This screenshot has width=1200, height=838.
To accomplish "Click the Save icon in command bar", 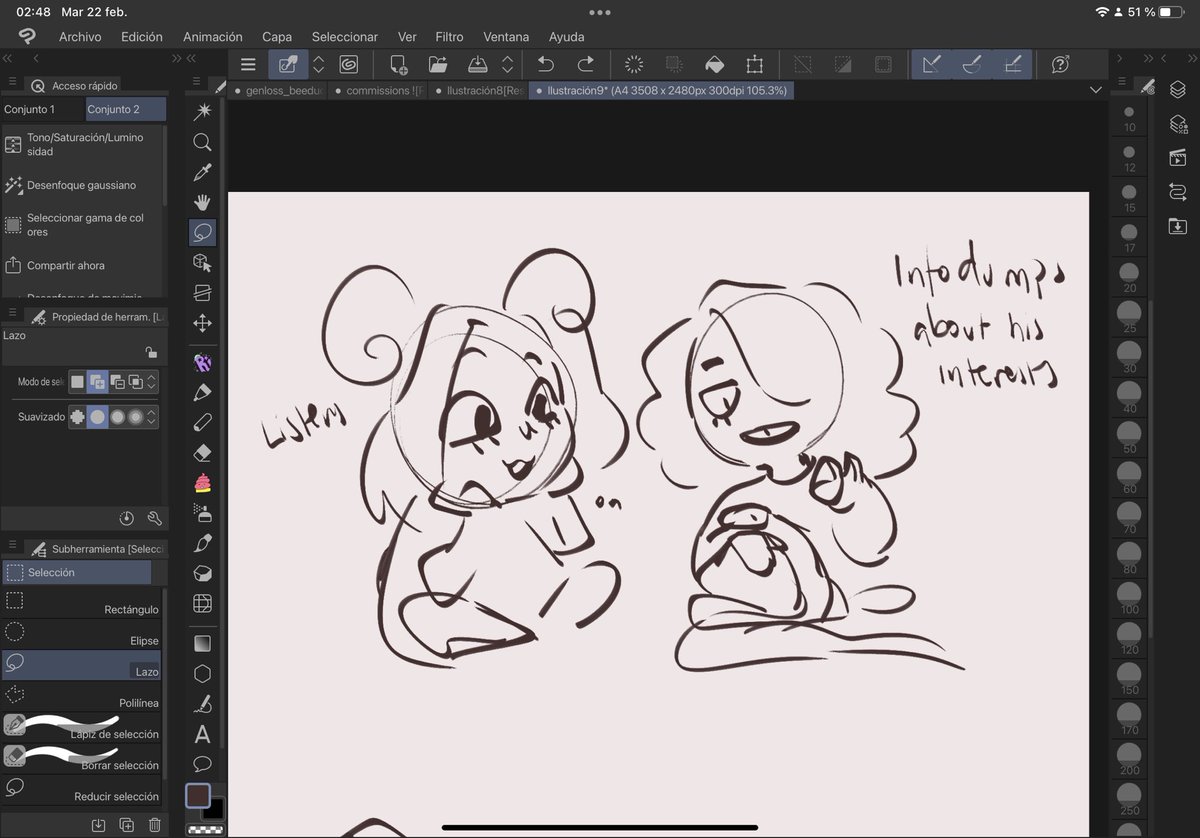I will tap(478, 65).
